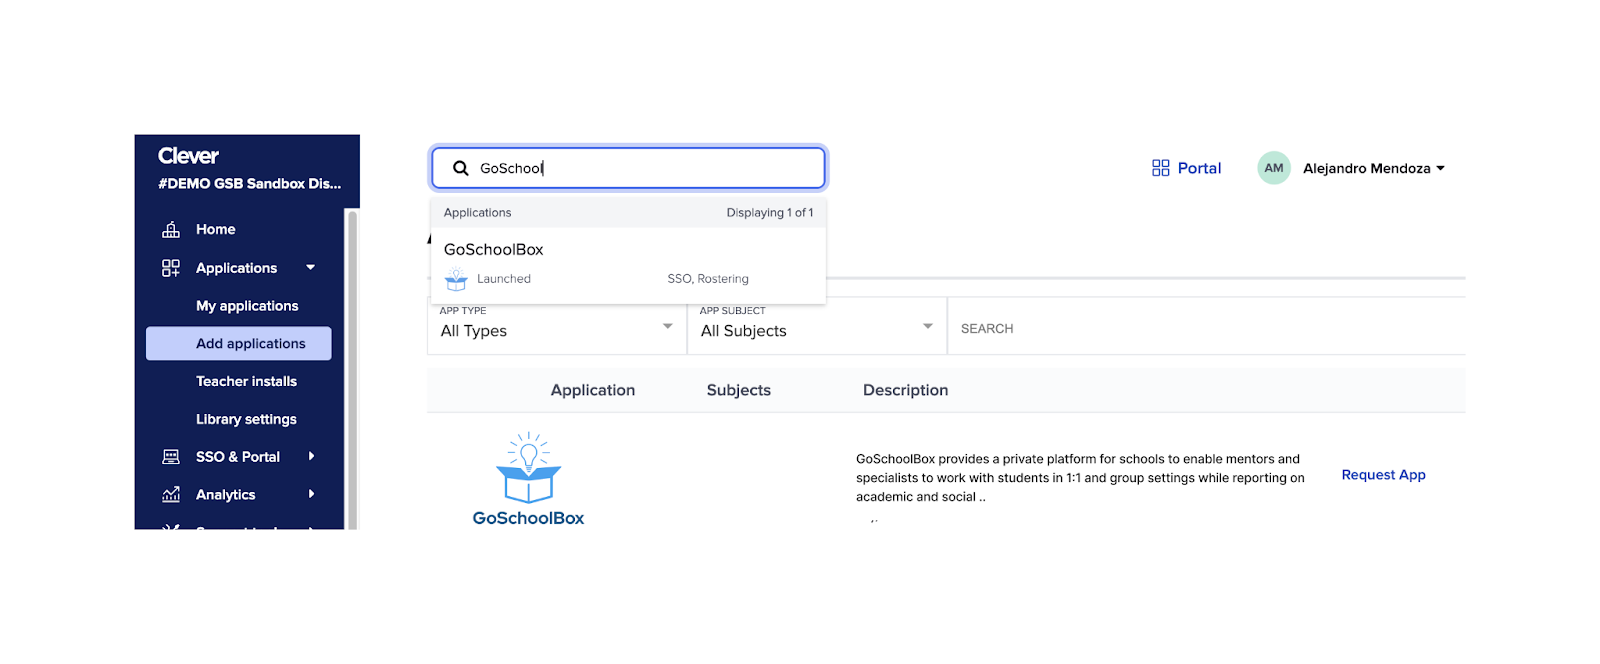Click the GoSchoolBox description paragraph
Image resolution: width=1600 pixels, height=664 pixels.
point(1080,478)
